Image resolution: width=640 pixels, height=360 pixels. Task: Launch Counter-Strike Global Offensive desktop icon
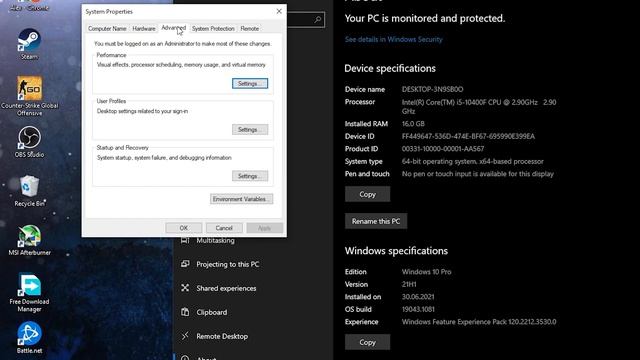point(29,95)
